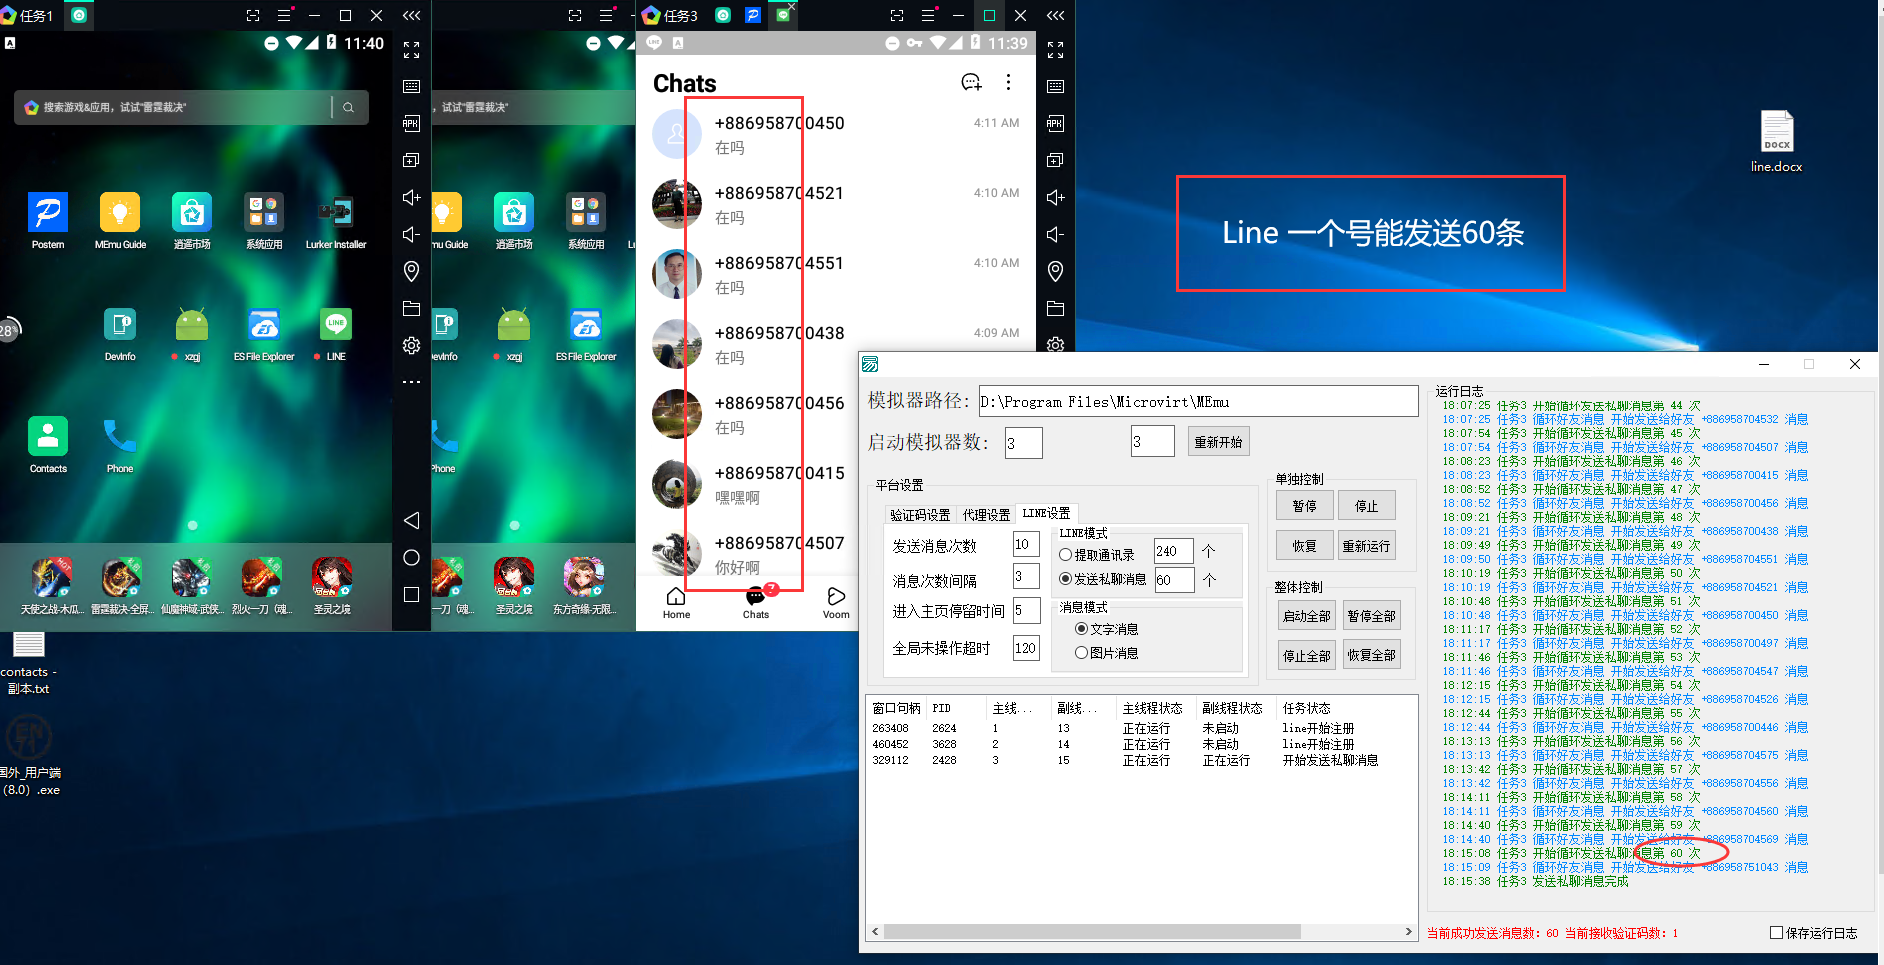Click the 模拟器路径 input field
This screenshot has height=965, width=1884.
pos(1198,401)
